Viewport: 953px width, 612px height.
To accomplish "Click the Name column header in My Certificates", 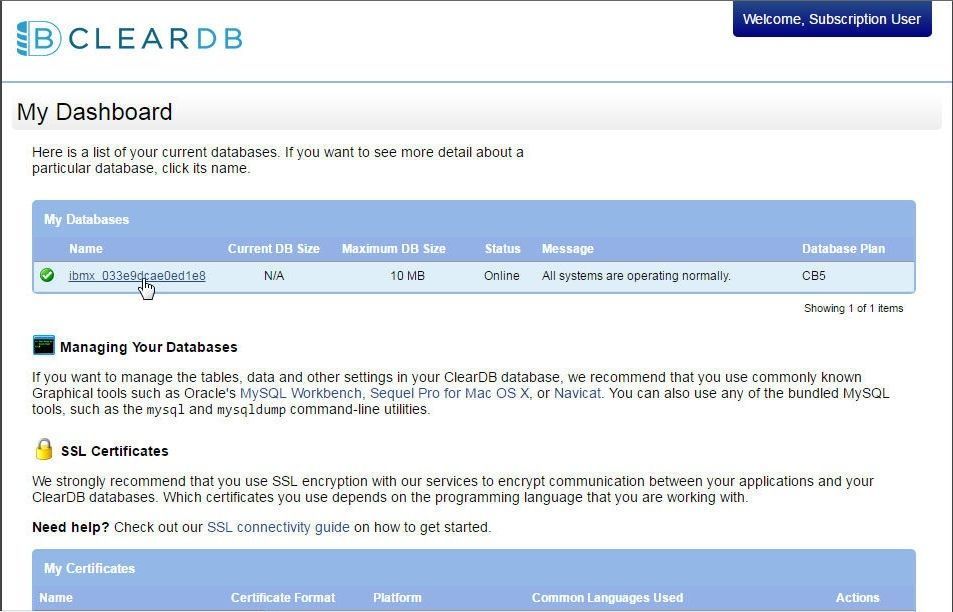I will (x=56, y=597).
